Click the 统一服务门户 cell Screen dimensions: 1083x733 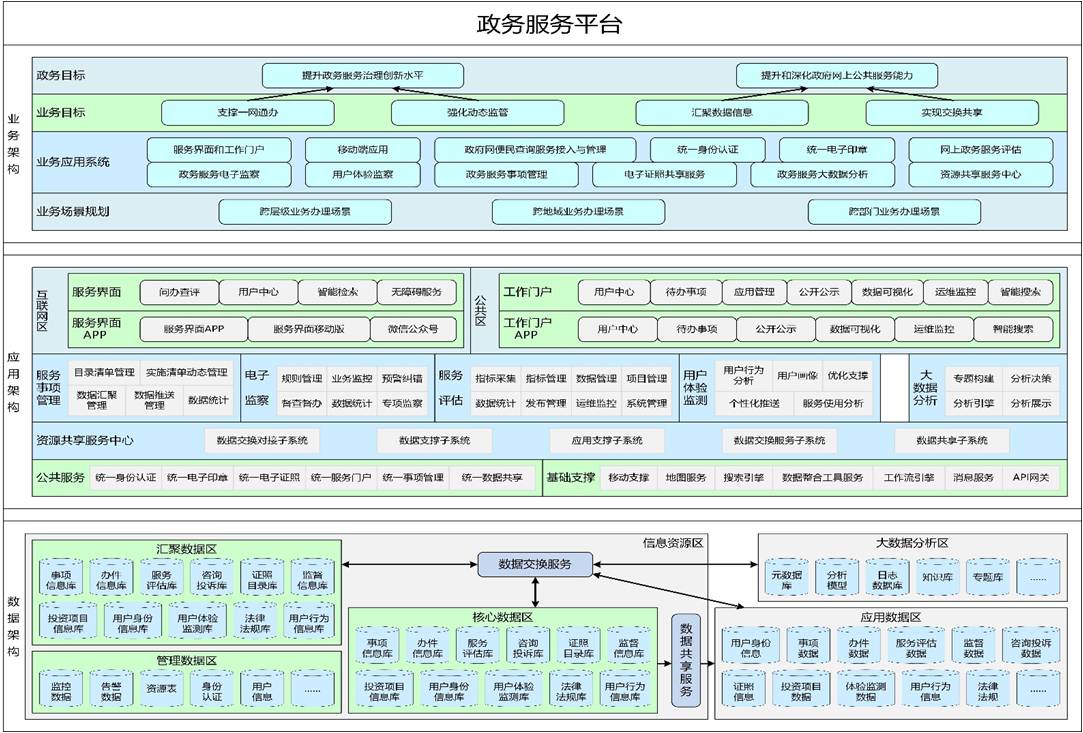tap(341, 477)
